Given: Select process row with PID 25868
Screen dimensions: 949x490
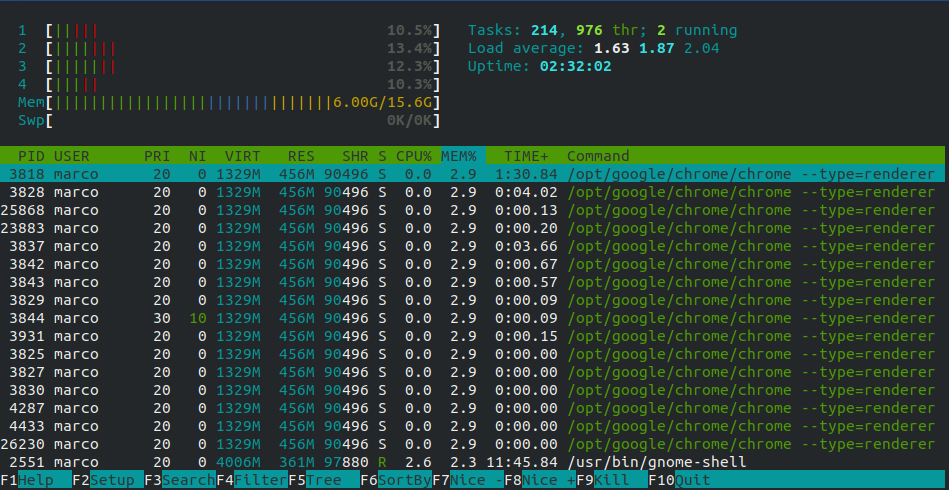Looking at the screenshot, I should click(472, 211).
